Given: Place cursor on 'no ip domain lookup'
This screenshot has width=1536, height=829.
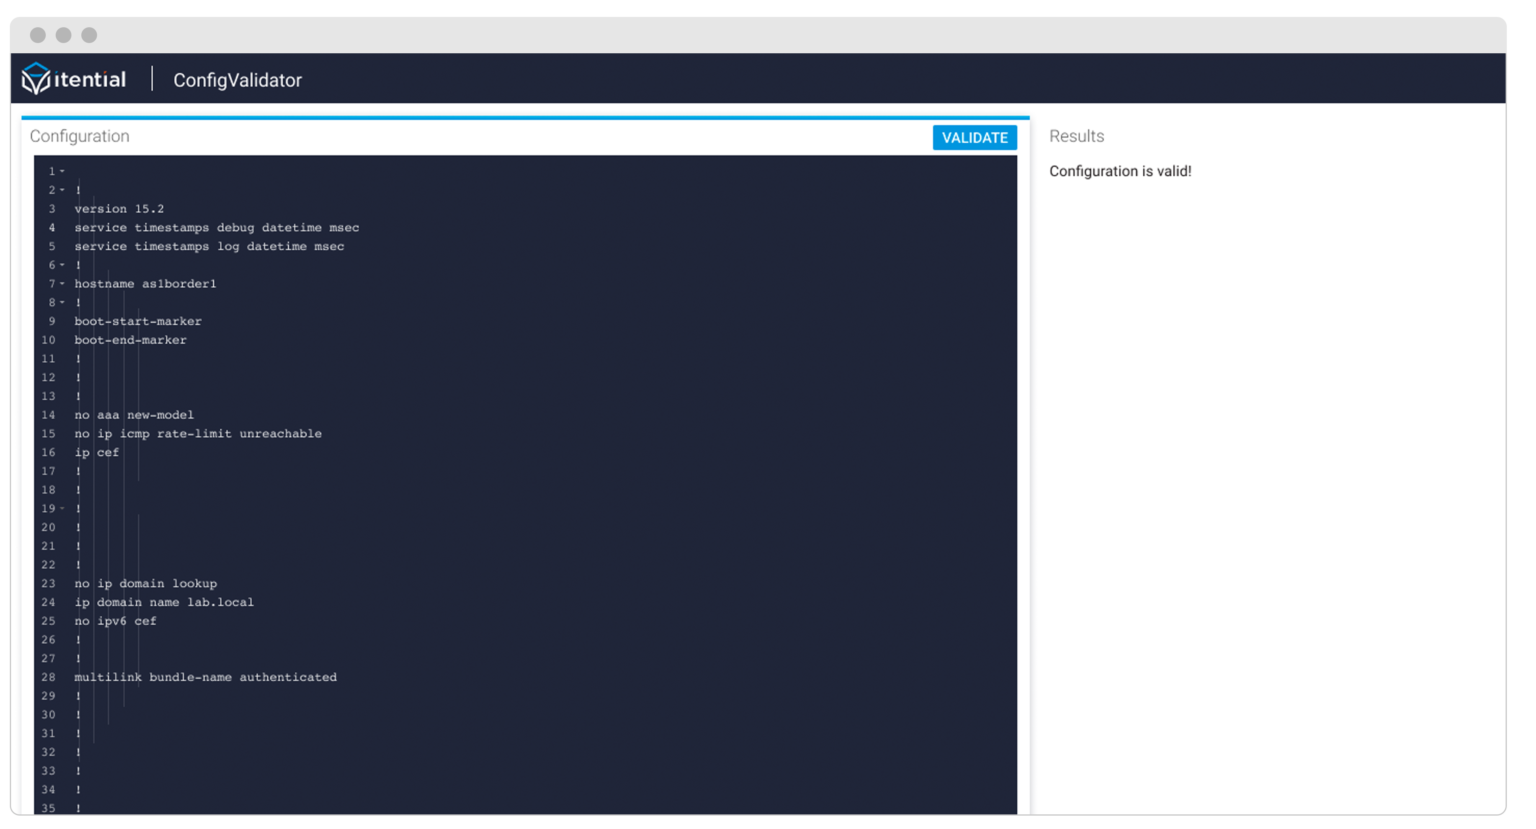Looking at the screenshot, I should click(x=145, y=583).
